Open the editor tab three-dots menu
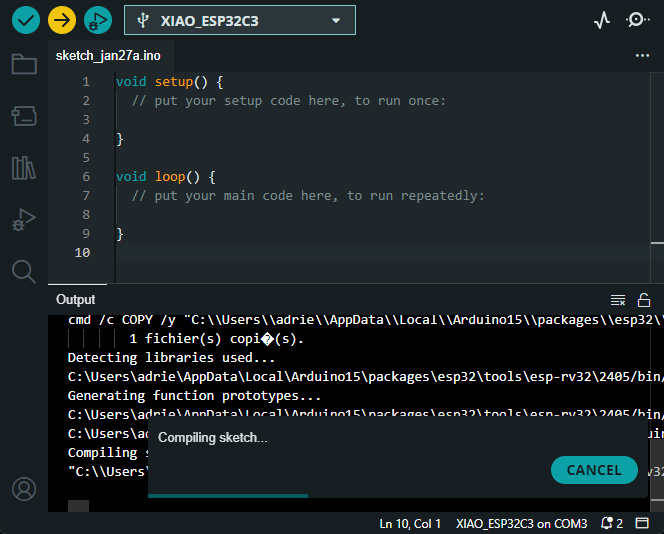Viewport: 664px width, 534px height. tap(642, 56)
